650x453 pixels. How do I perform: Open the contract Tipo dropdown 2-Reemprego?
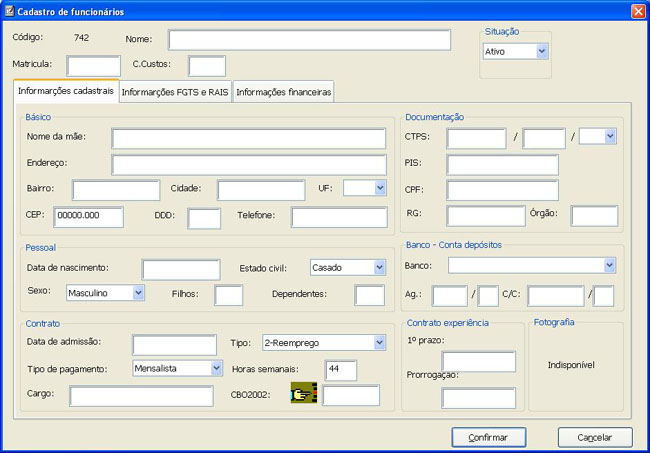379,343
